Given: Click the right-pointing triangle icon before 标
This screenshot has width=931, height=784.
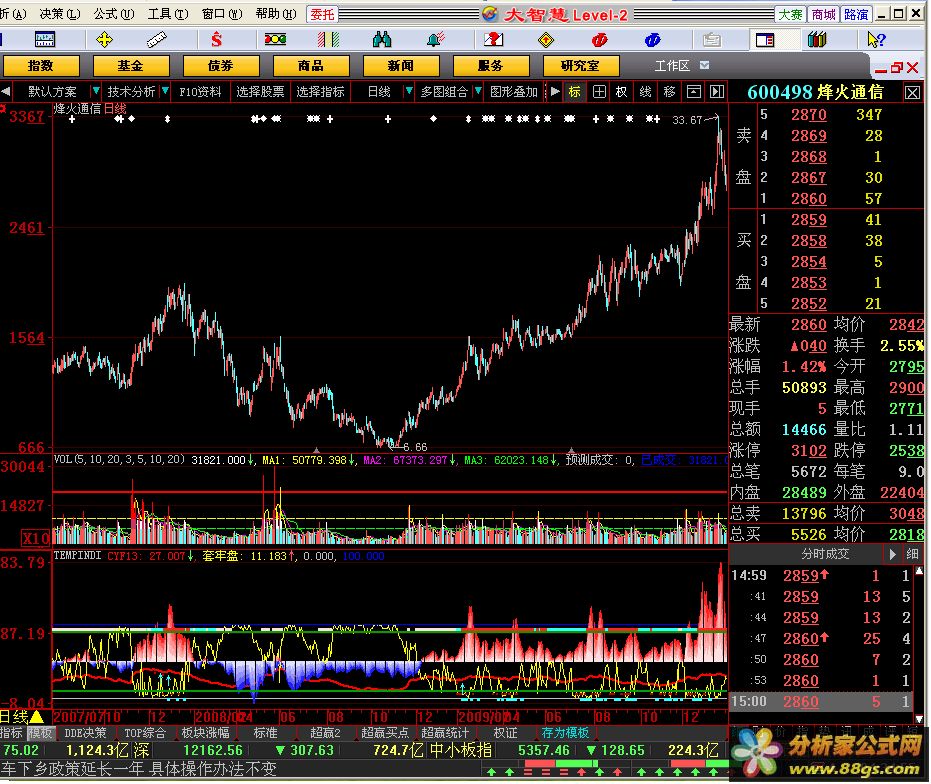Looking at the screenshot, I should [555, 91].
